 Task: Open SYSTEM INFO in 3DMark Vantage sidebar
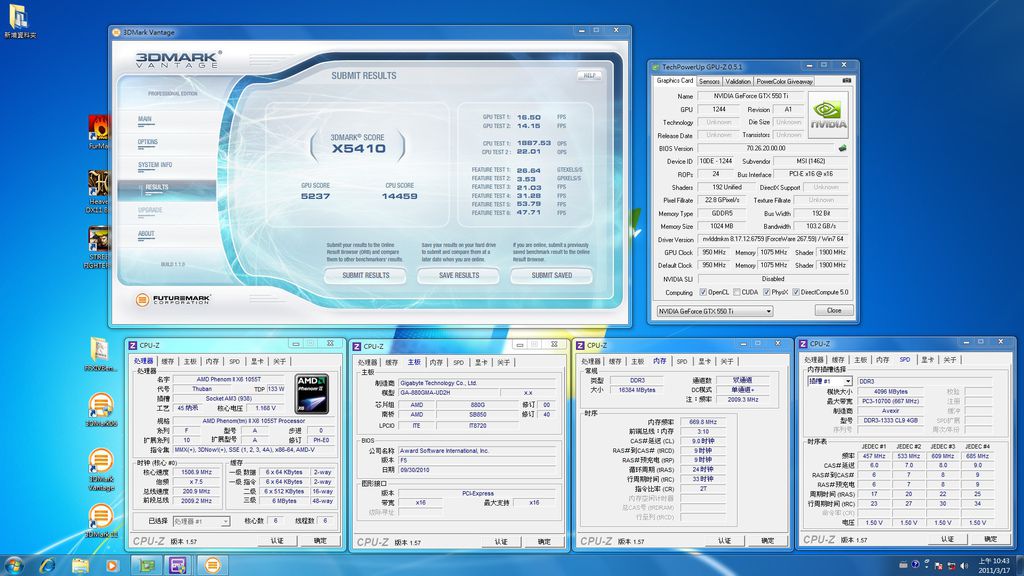[x=155, y=165]
